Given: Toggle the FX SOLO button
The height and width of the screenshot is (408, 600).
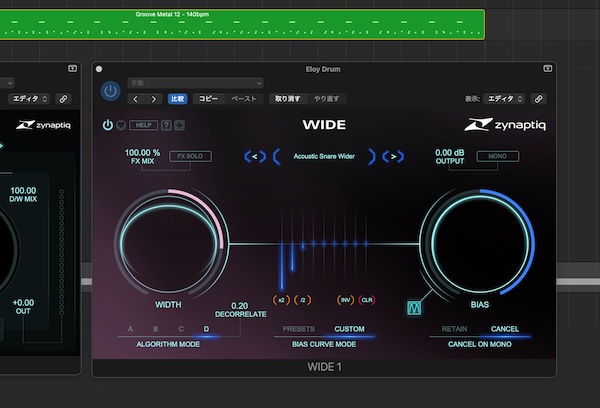Looking at the screenshot, I should click(x=190, y=156).
